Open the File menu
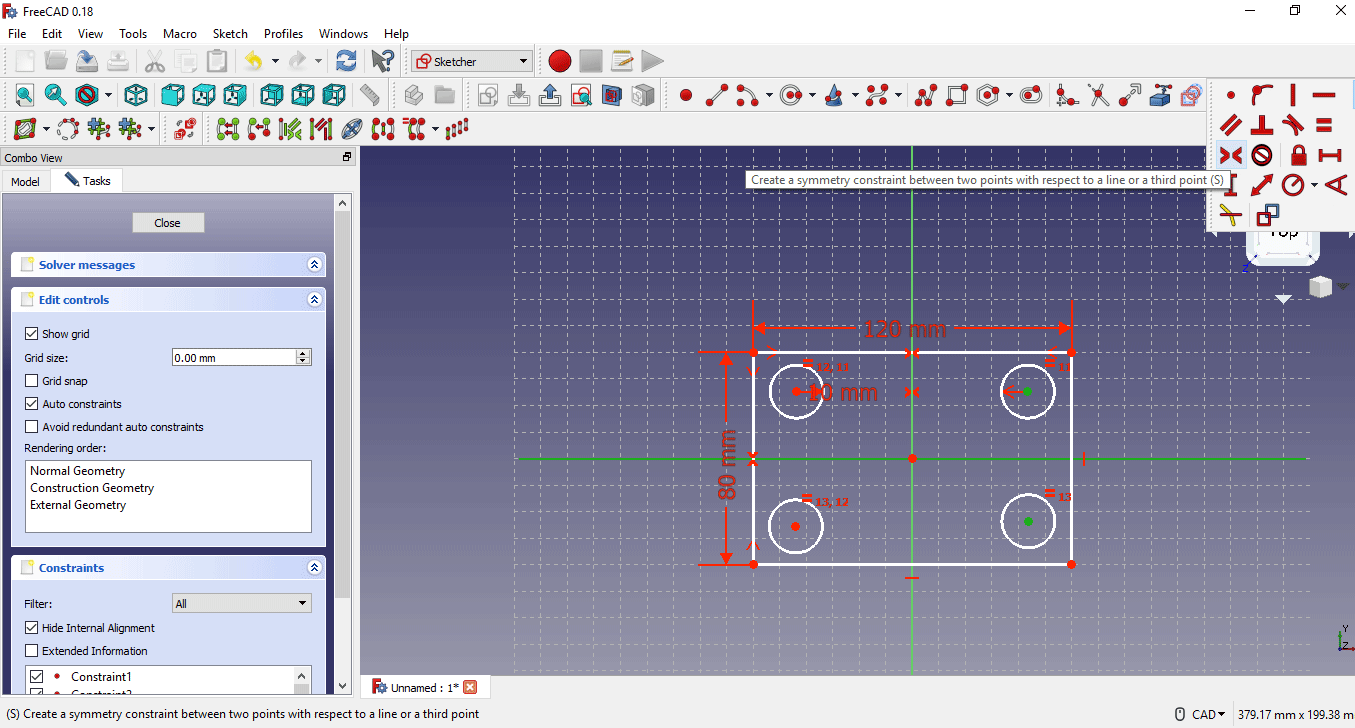 (x=17, y=34)
